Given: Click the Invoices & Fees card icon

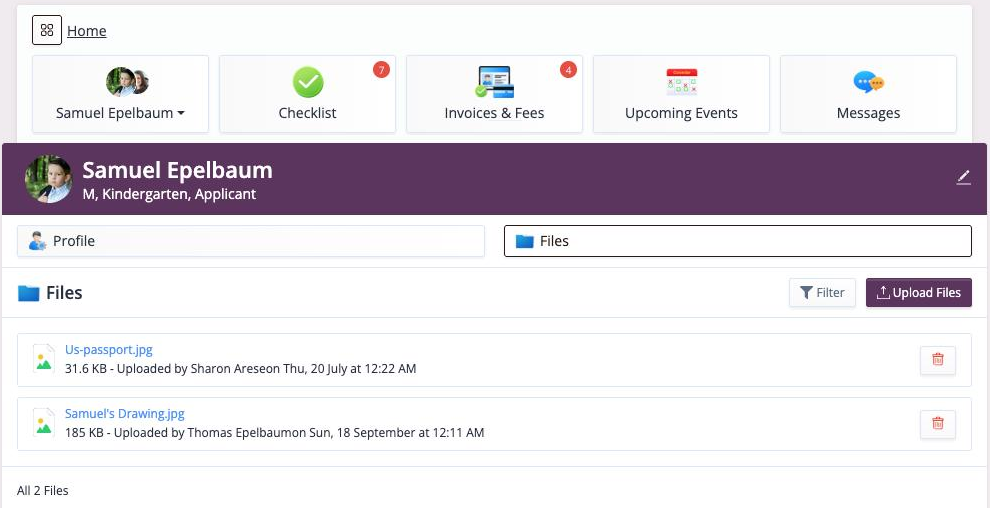Looking at the screenshot, I should click(x=494, y=82).
